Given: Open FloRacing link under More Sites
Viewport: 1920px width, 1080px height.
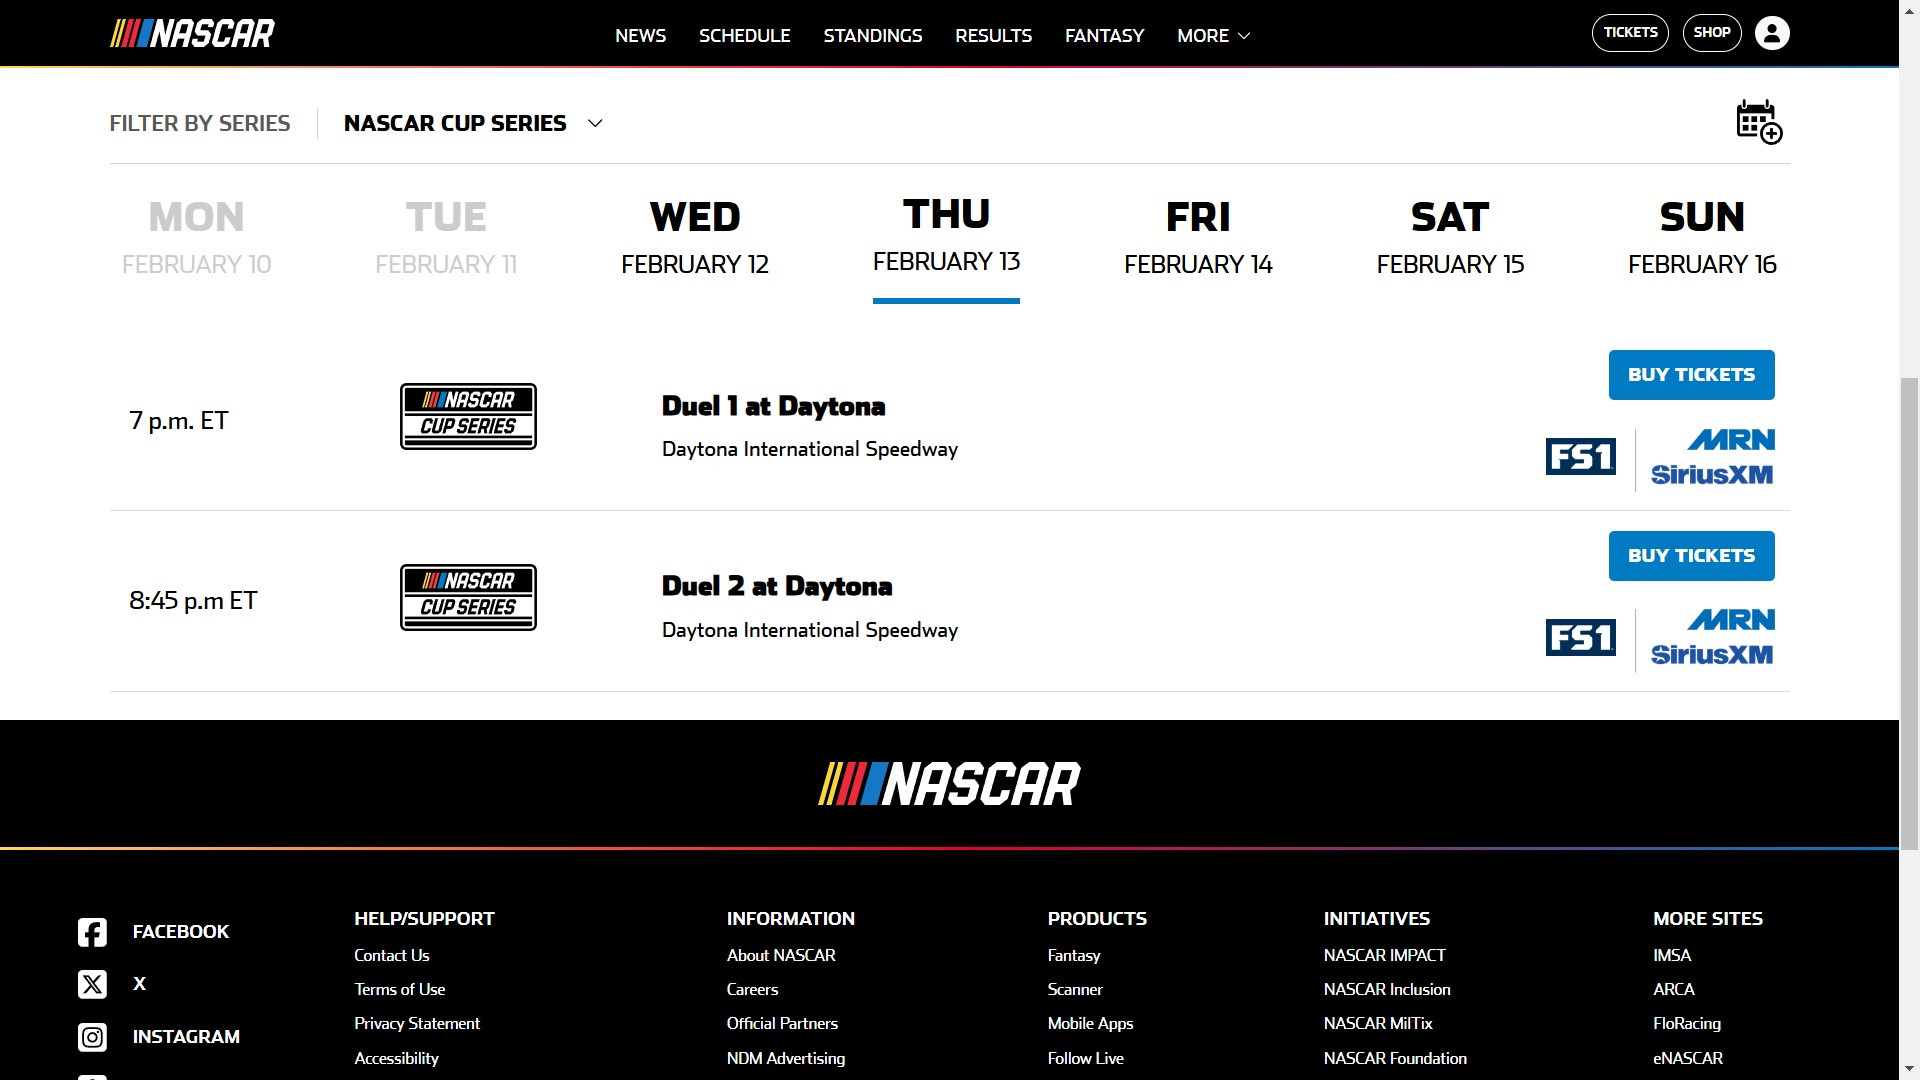Looking at the screenshot, I should click(x=1687, y=1023).
